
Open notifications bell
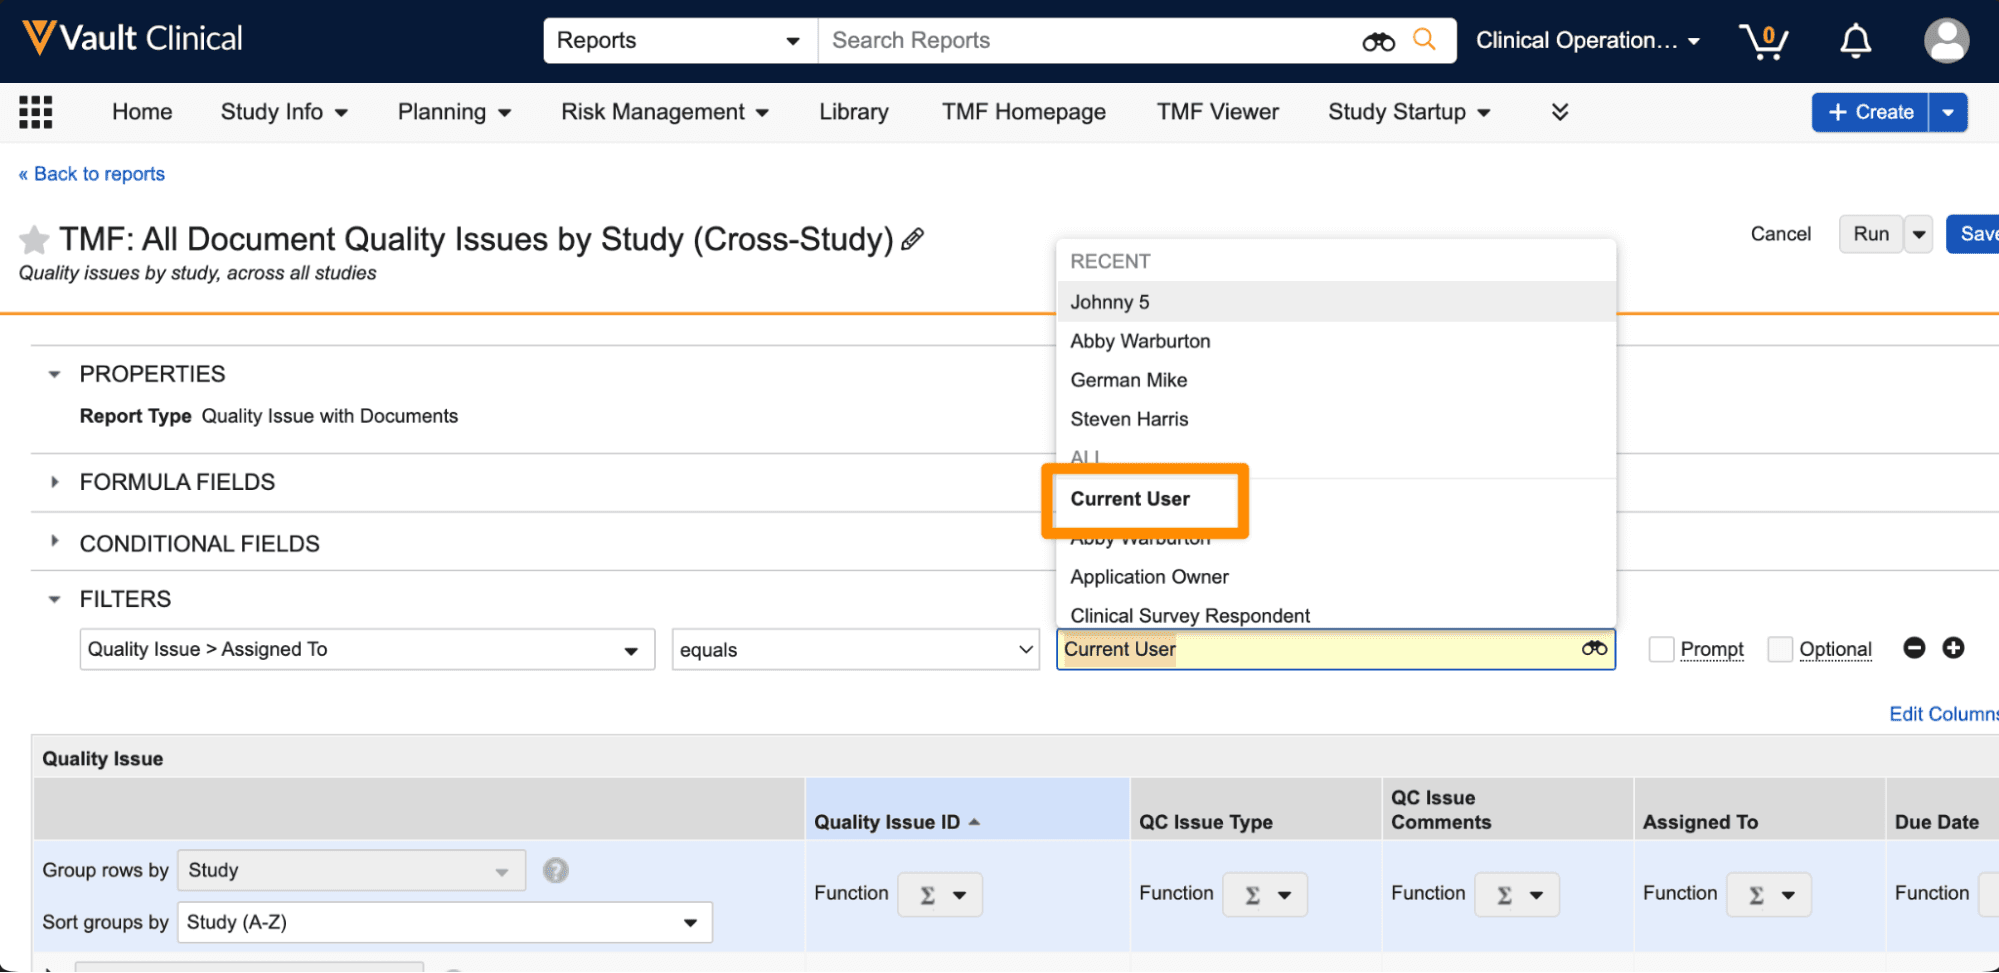point(1856,41)
